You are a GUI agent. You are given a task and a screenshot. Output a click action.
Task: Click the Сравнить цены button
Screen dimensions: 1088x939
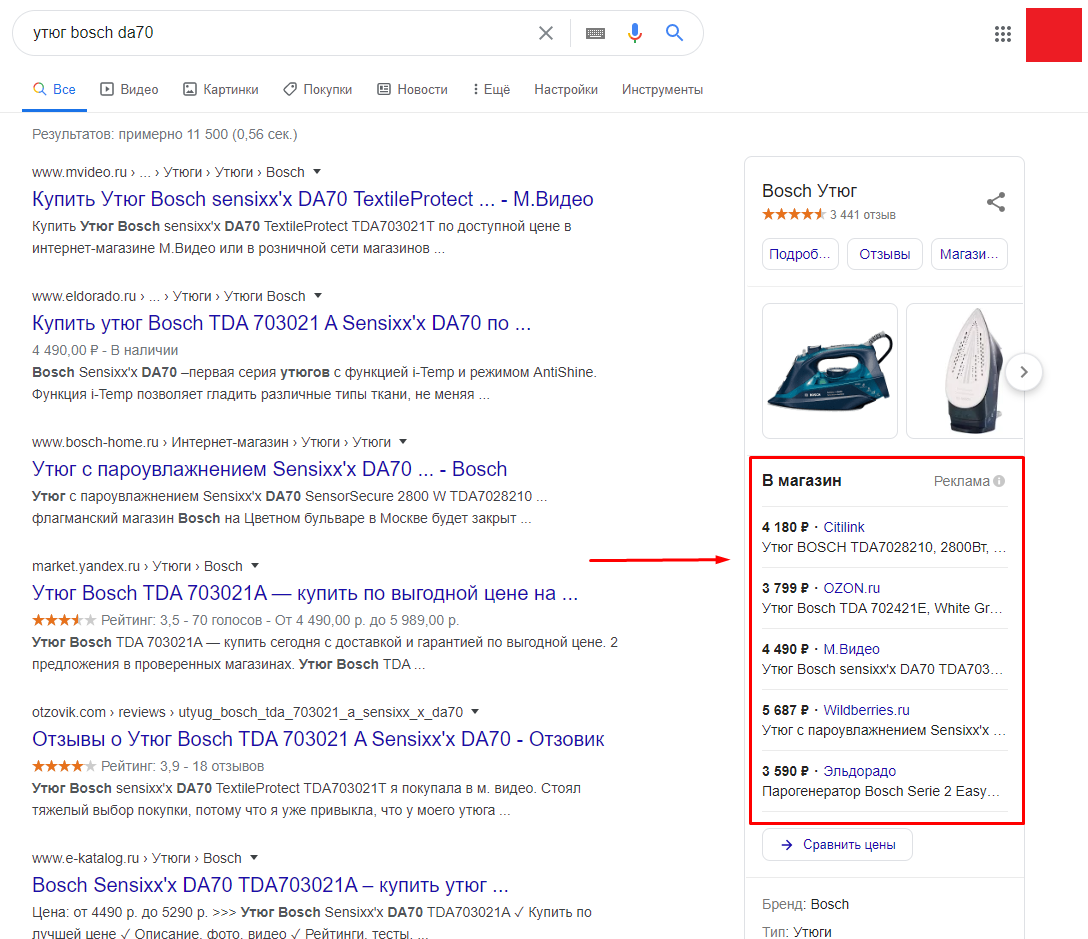837,845
